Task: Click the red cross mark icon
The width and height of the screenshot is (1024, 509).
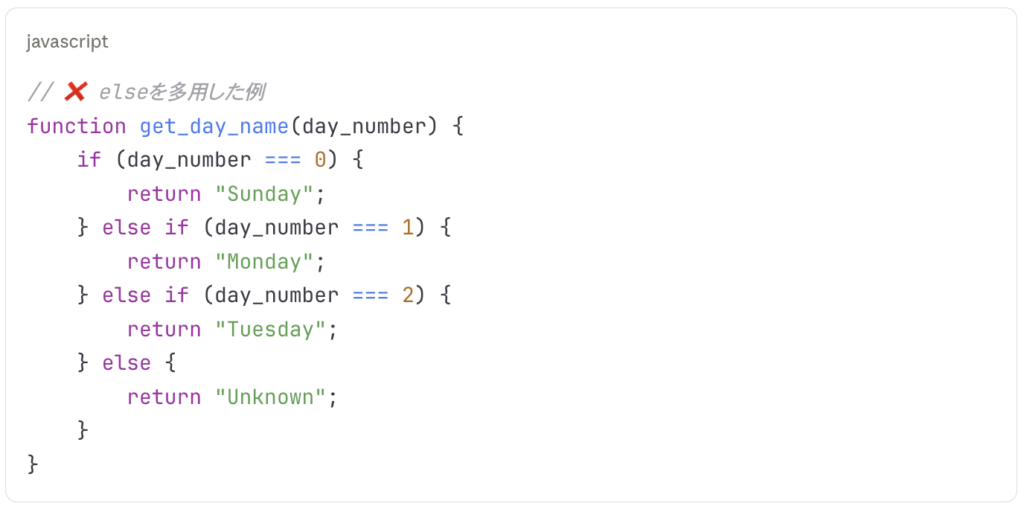Action: tap(75, 92)
